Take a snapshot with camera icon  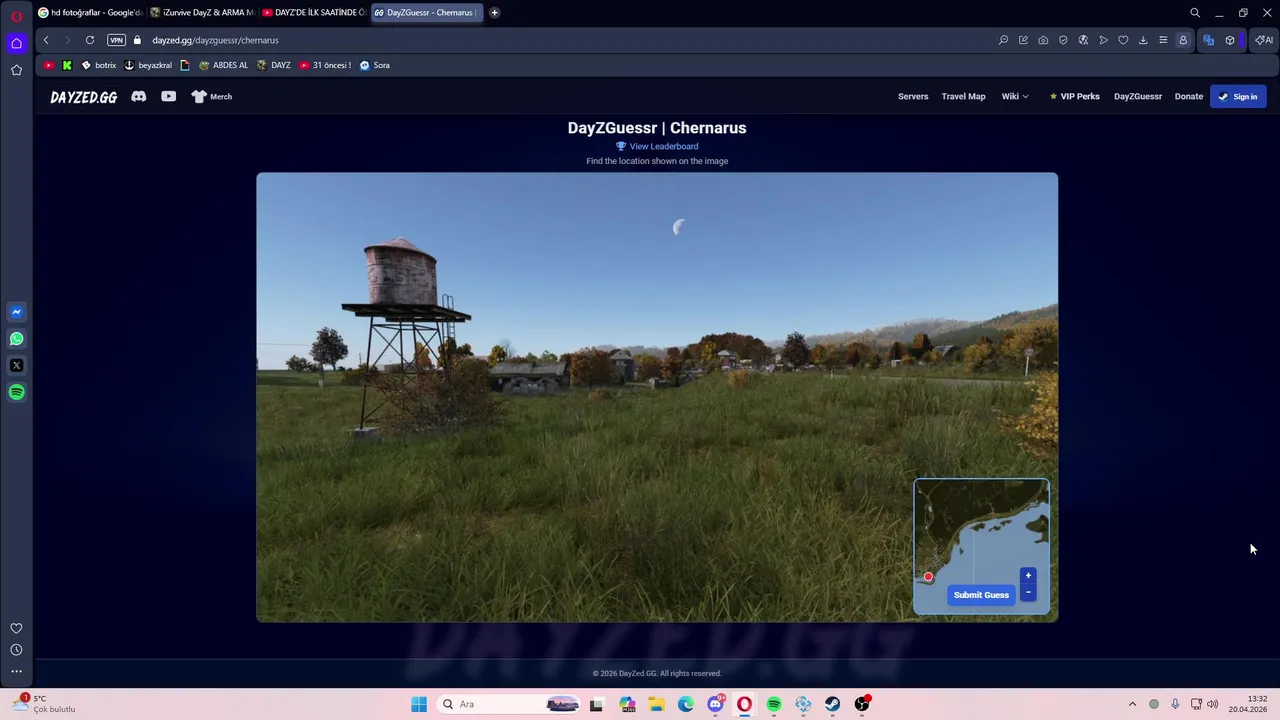[1043, 40]
